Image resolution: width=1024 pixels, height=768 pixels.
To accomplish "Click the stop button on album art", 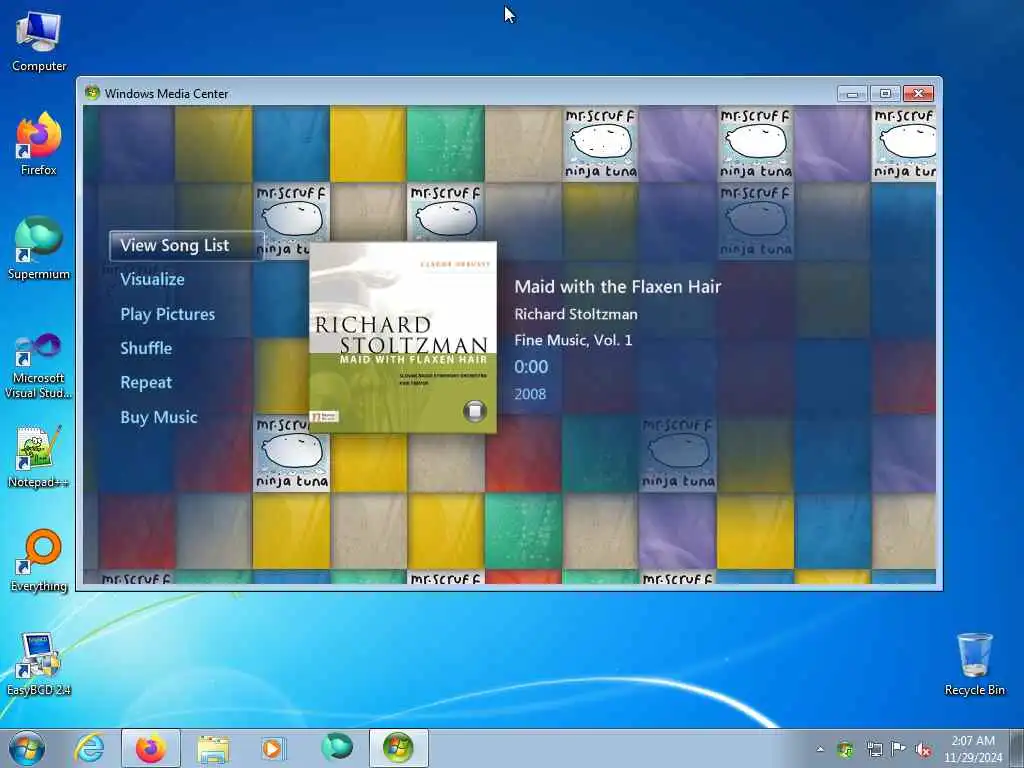I will (475, 411).
